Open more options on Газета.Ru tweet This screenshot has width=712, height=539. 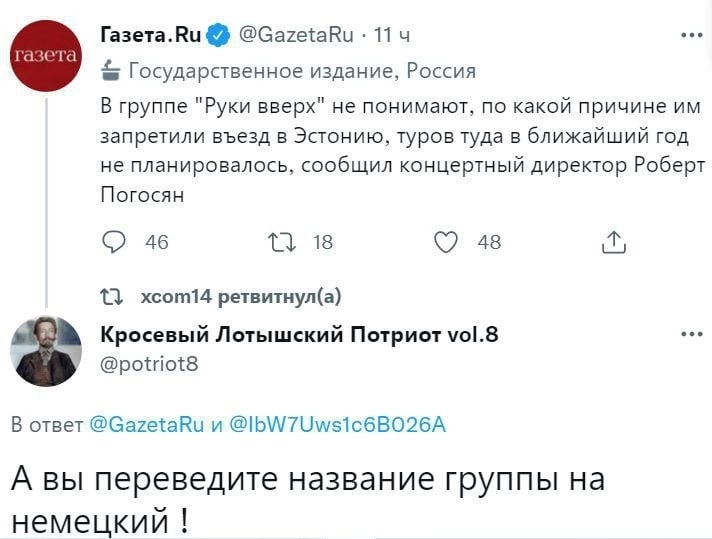pyautogui.click(x=690, y=36)
